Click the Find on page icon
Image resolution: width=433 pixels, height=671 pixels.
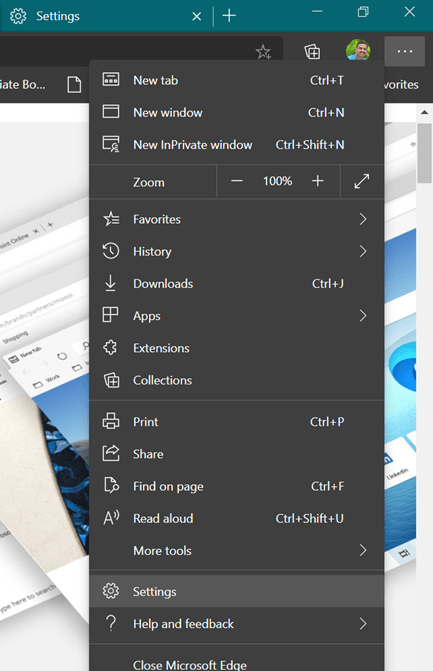[111, 486]
